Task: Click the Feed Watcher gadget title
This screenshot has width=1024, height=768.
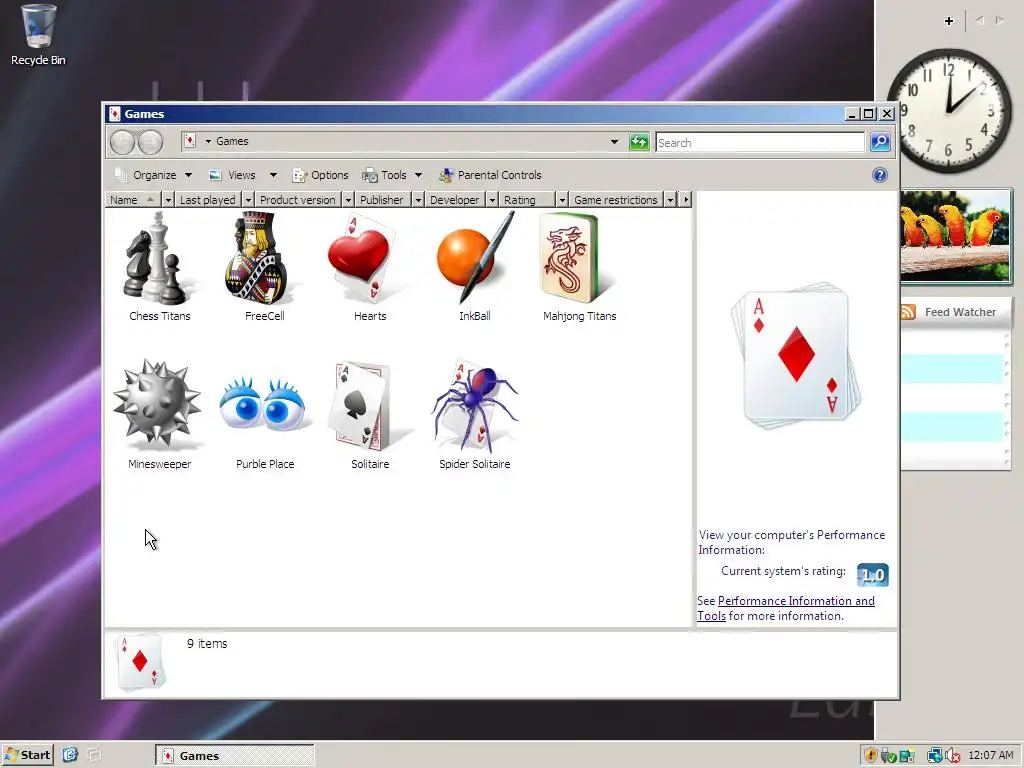Action: click(960, 312)
